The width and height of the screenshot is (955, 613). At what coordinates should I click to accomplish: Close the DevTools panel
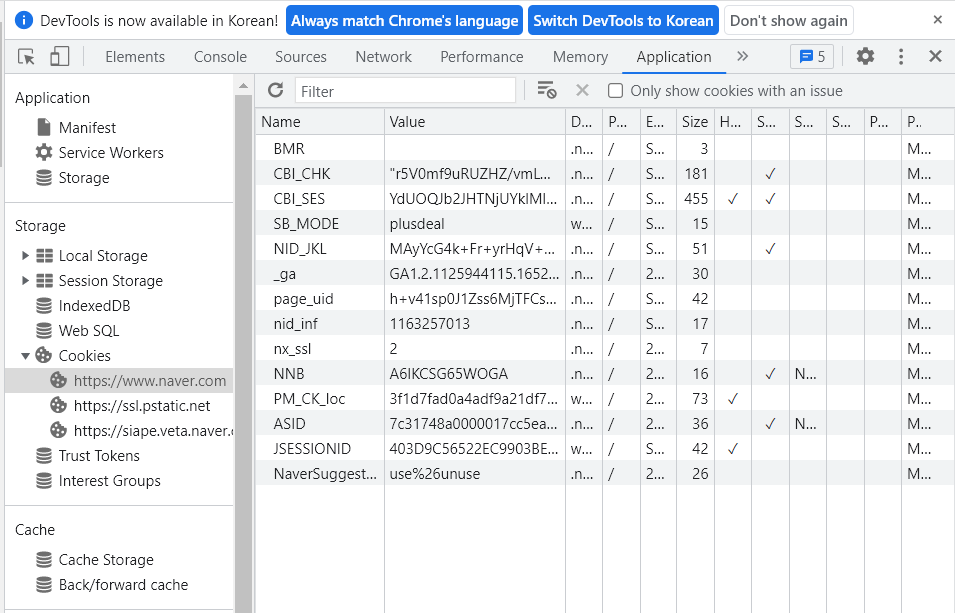[x=935, y=57]
